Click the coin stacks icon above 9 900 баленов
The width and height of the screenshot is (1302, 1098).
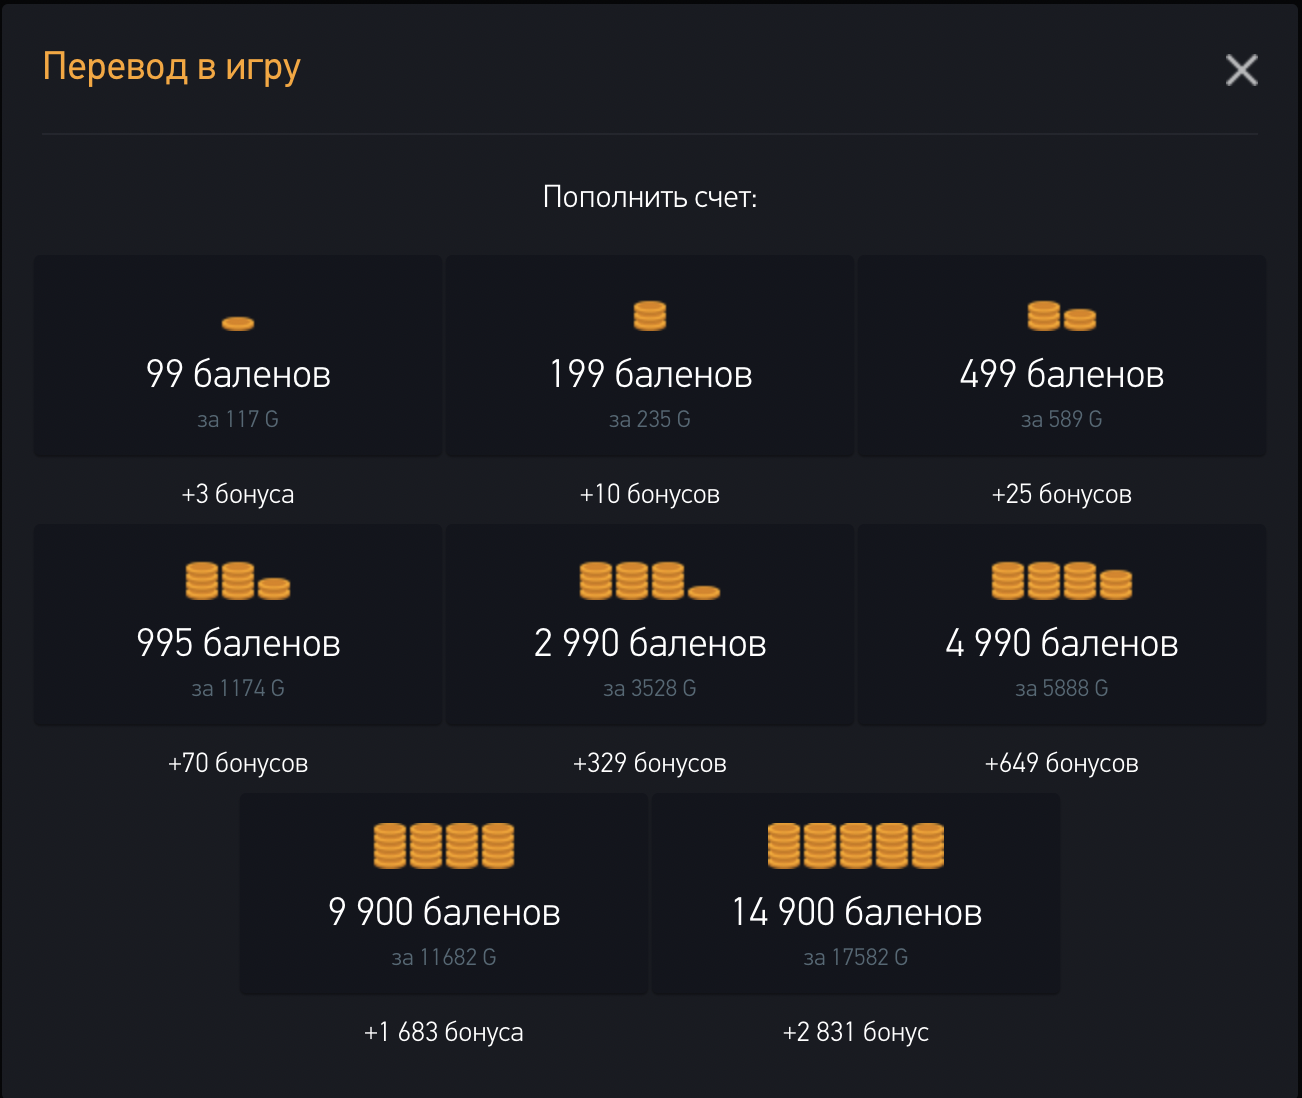point(444,846)
